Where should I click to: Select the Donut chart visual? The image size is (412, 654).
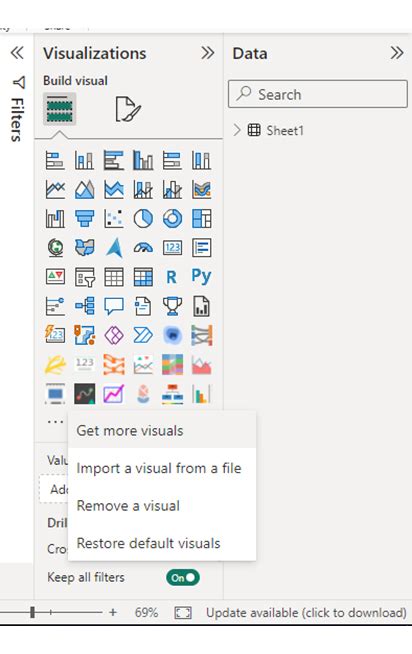click(172, 219)
